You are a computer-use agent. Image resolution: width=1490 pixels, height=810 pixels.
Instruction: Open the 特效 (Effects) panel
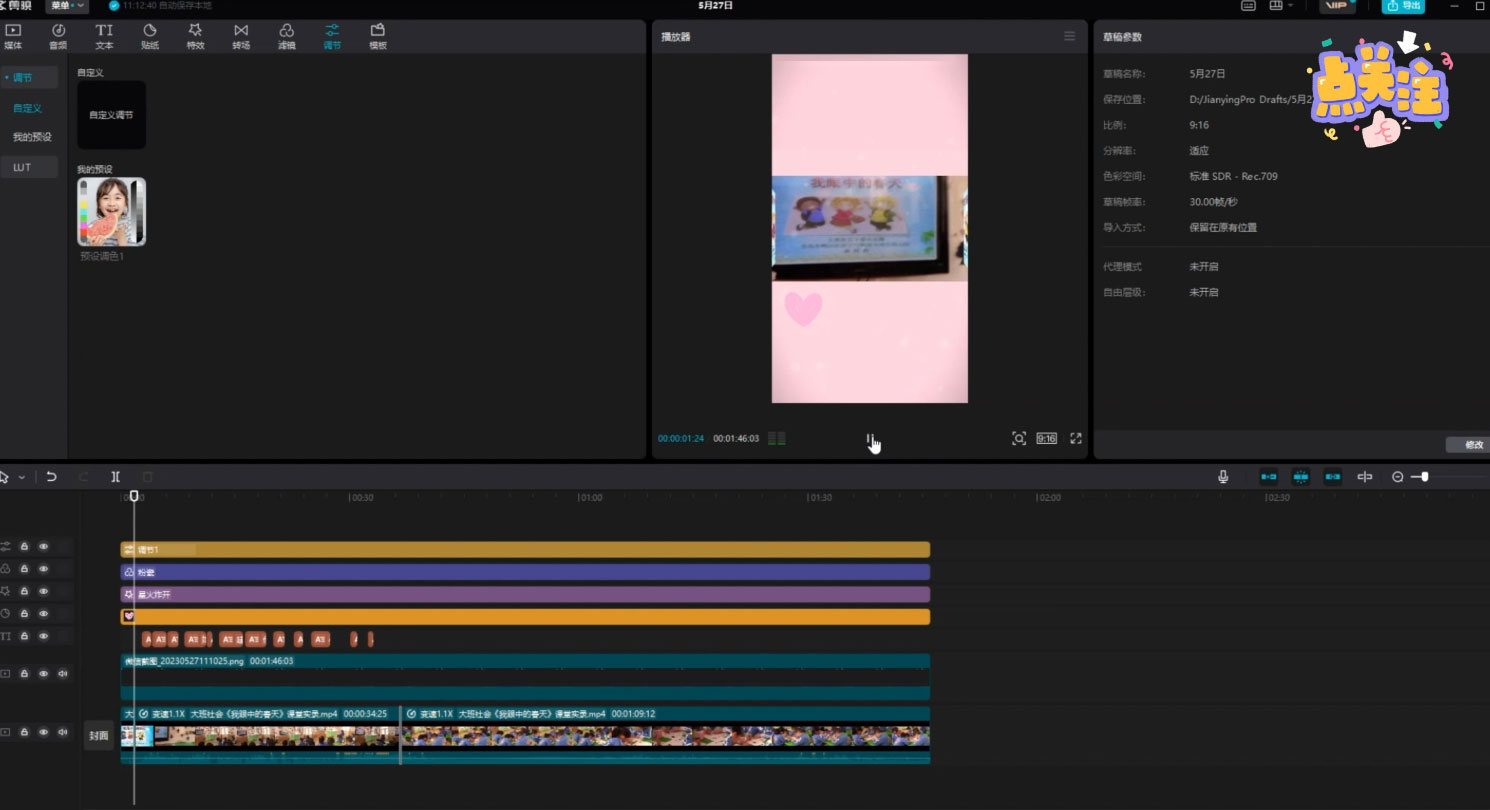pos(195,36)
